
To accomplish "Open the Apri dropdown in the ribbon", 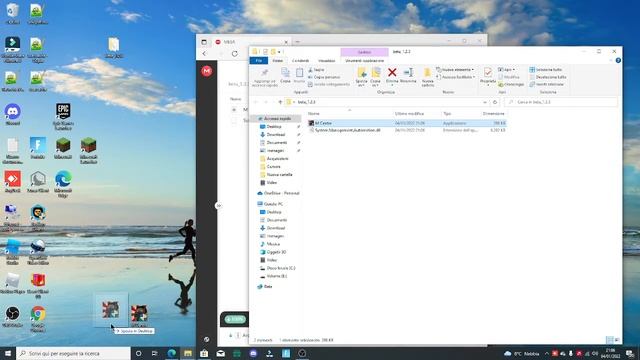I will point(506,70).
